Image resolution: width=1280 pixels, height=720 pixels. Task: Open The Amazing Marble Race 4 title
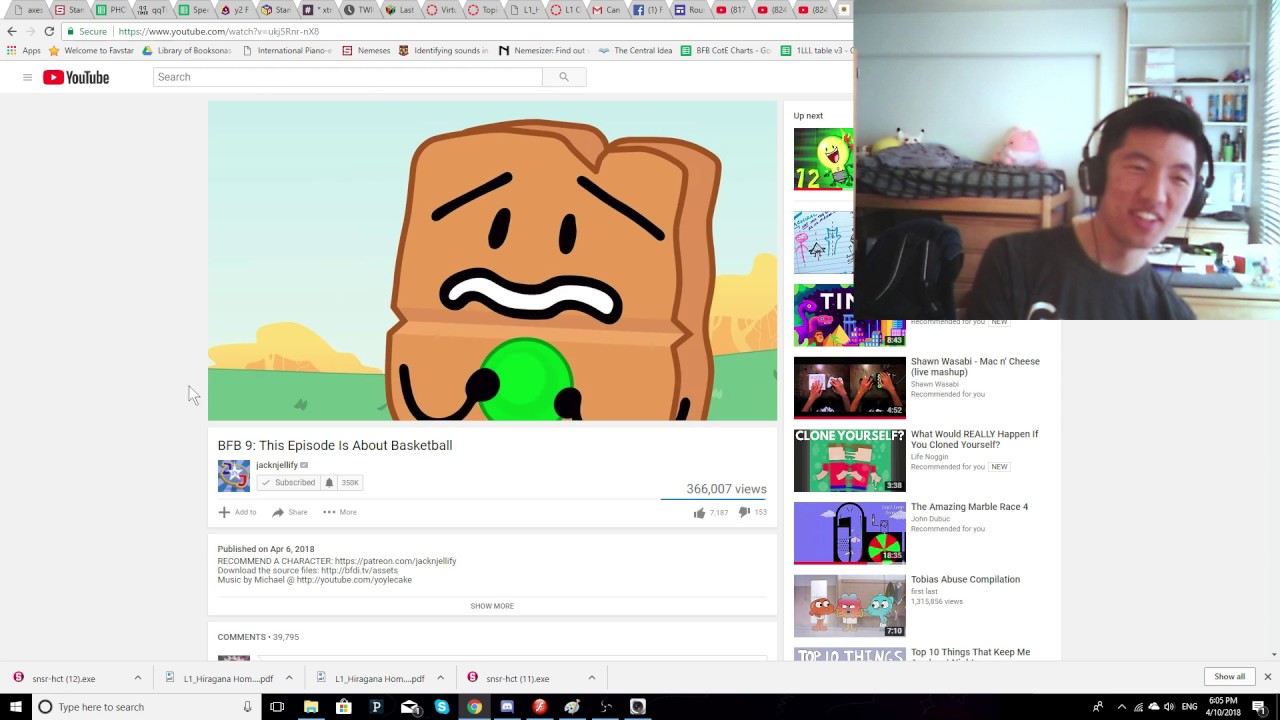pos(969,507)
